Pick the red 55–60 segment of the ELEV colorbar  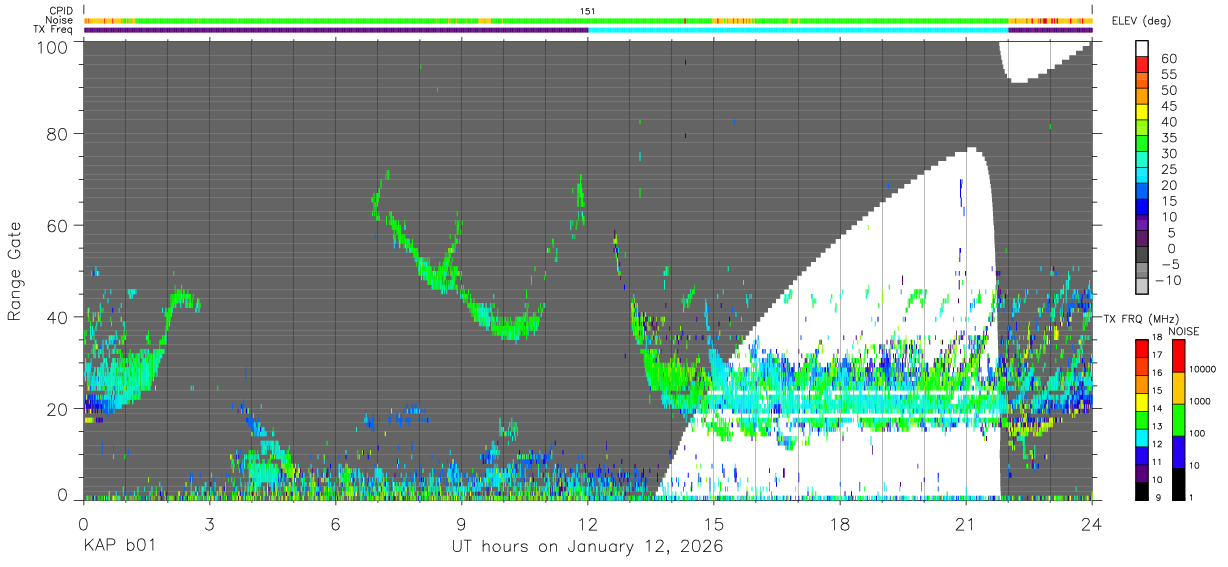point(1143,67)
